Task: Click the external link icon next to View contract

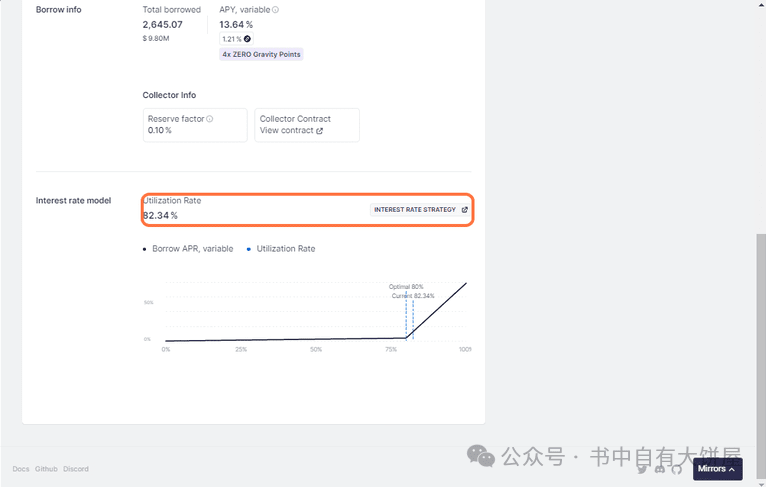Action: (x=319, y=131)
